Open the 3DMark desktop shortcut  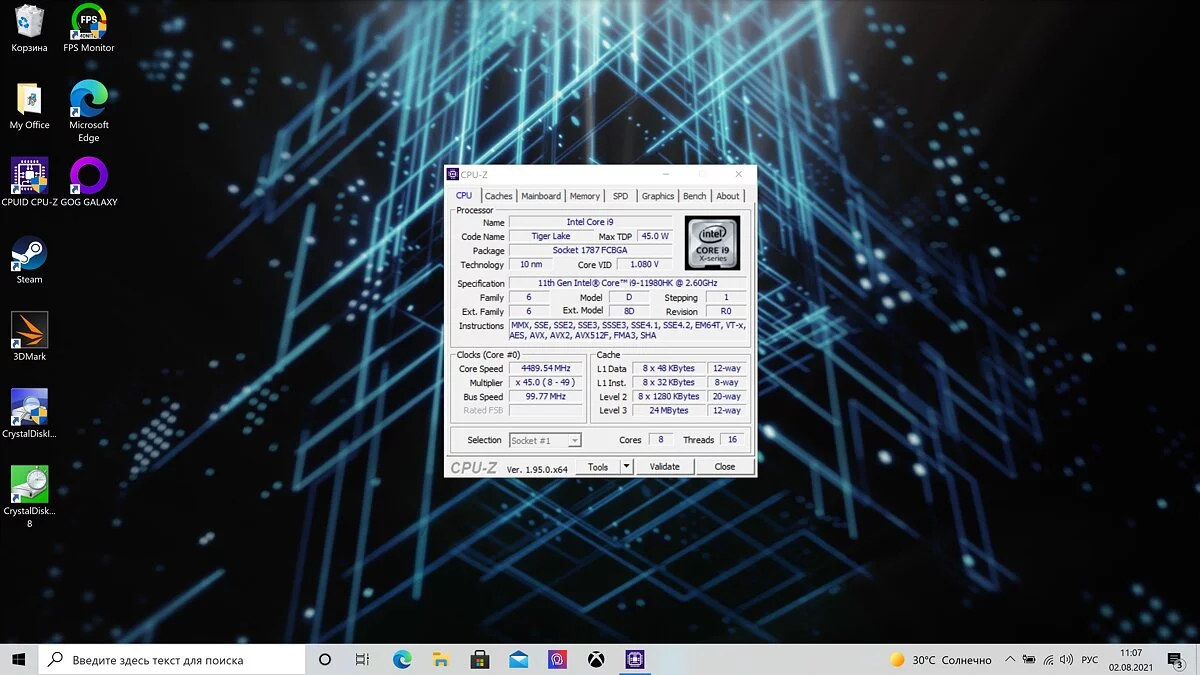pos(29,332)
